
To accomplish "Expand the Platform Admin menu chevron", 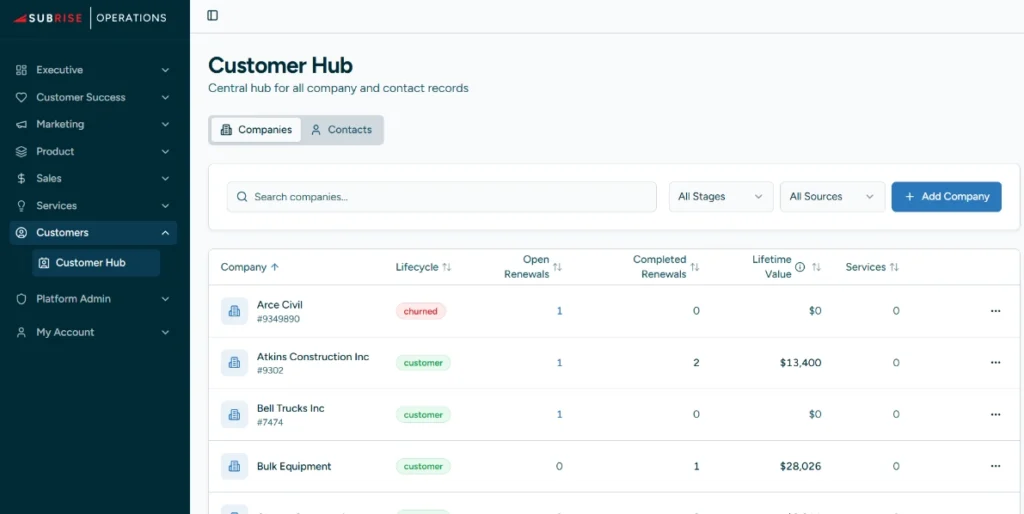I will (165, 299).
